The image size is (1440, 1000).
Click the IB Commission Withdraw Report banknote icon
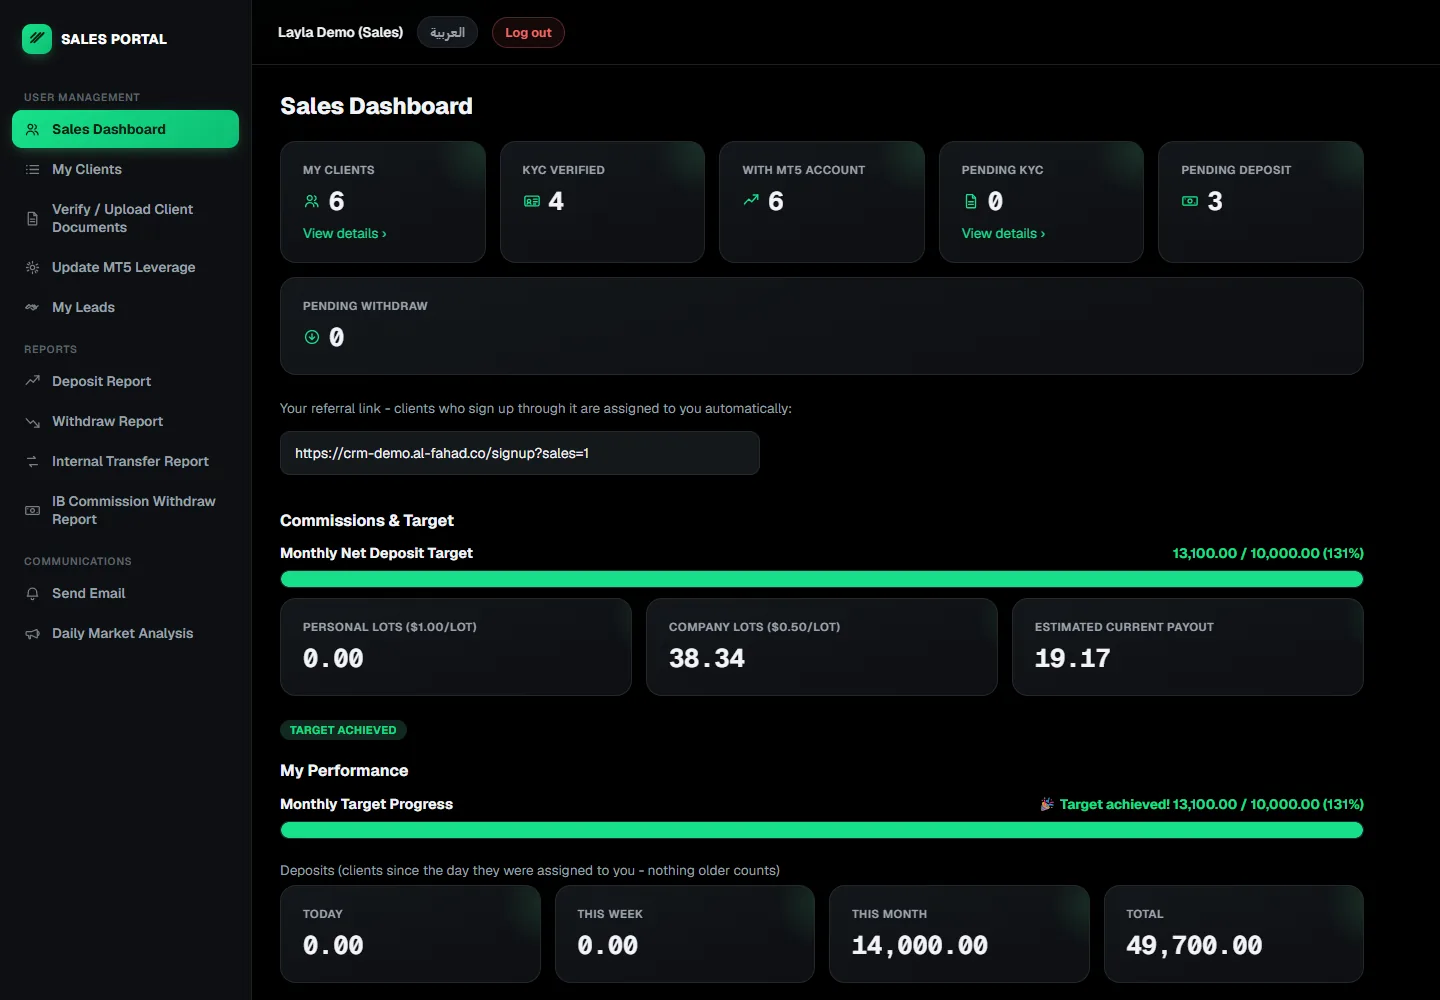pyautogui.click(x=32, y=510)
